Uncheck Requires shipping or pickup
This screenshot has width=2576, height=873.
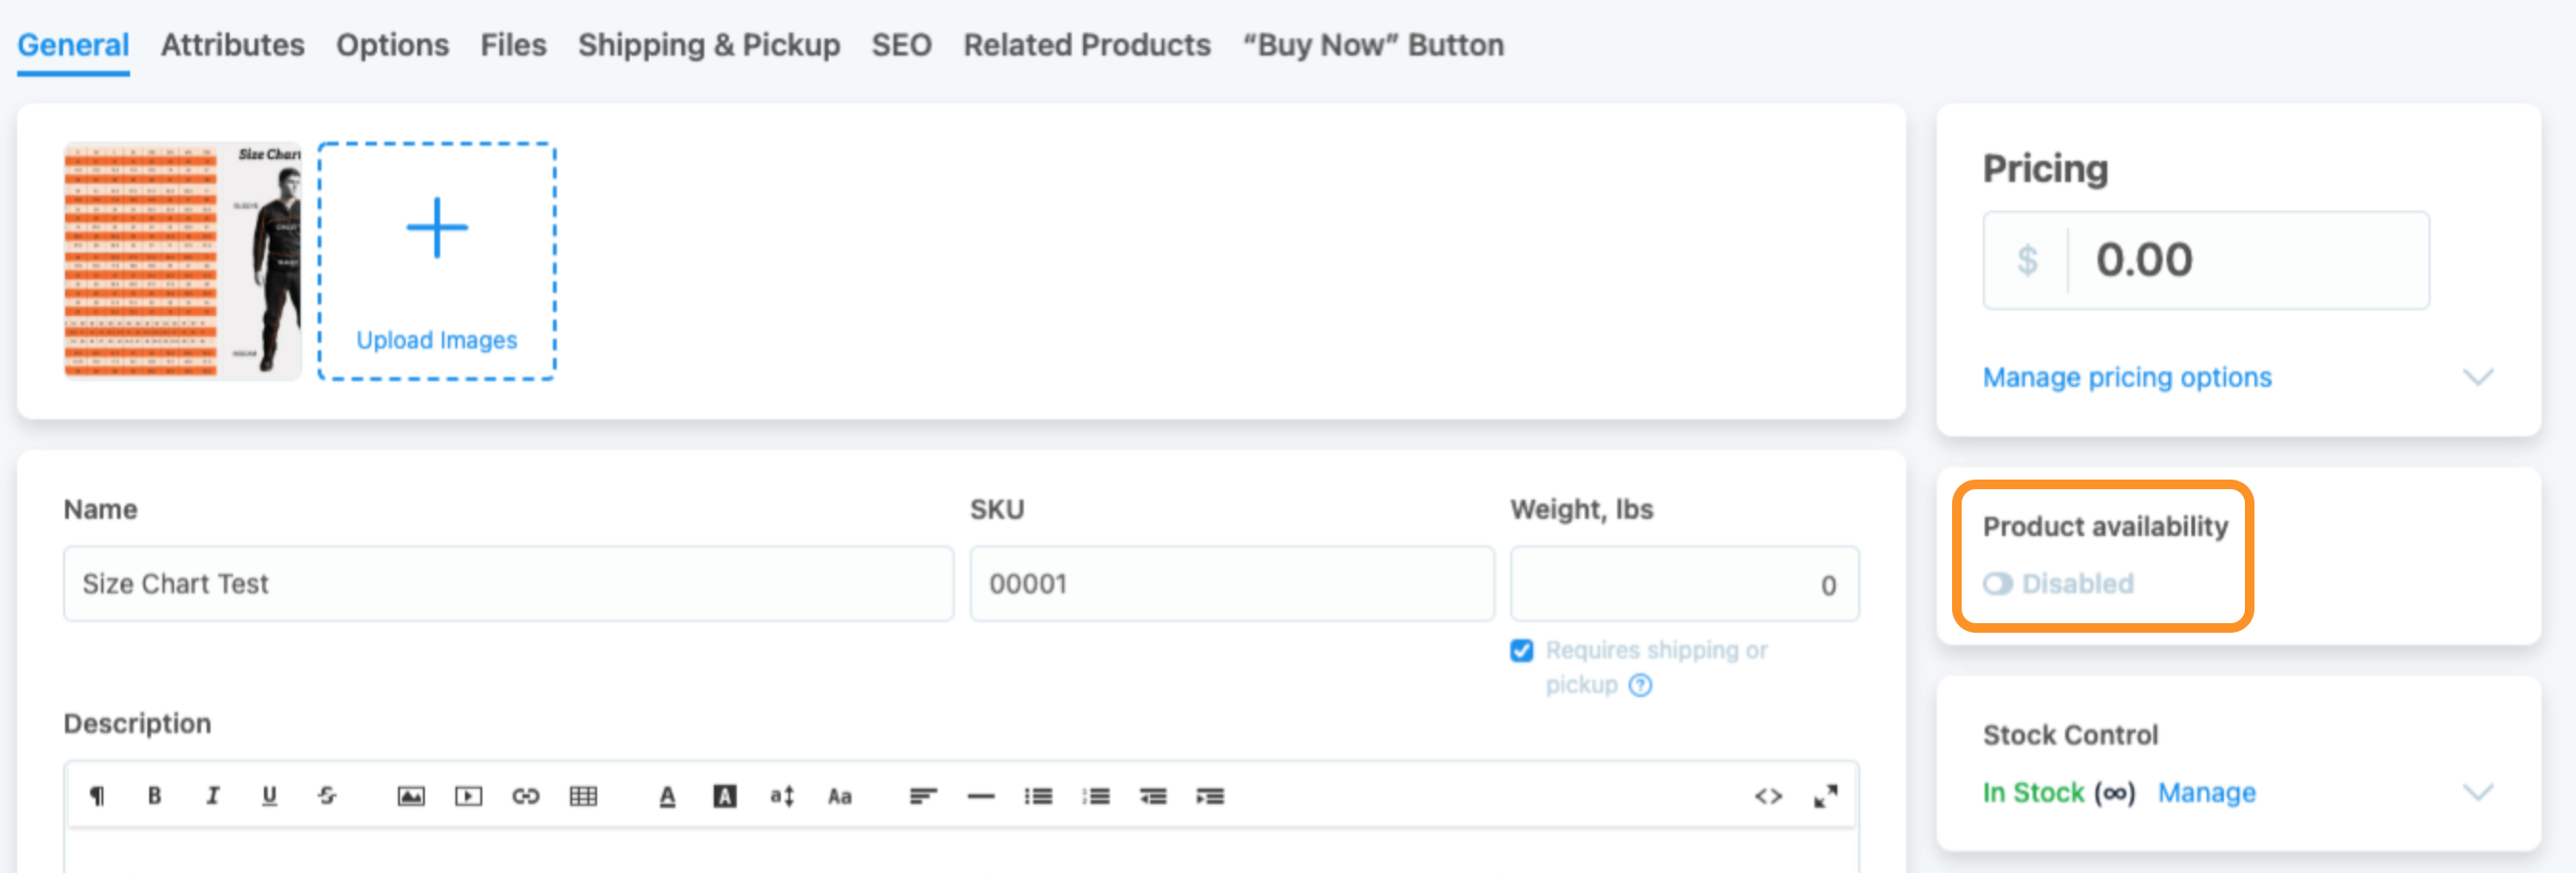pos(1521,651)
